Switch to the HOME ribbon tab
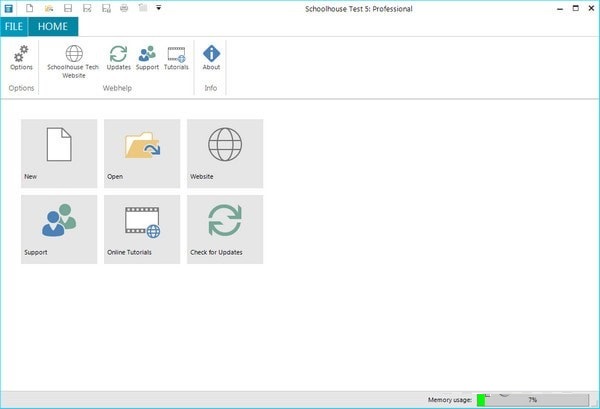 (x=53, y=26)
